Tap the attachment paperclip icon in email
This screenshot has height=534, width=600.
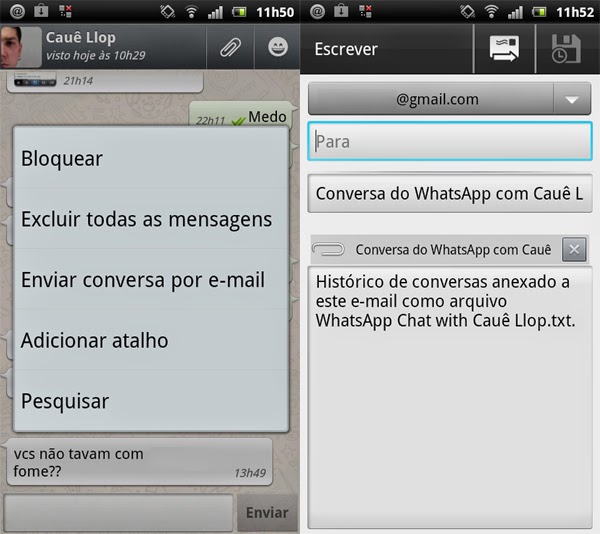pos(328,250)
